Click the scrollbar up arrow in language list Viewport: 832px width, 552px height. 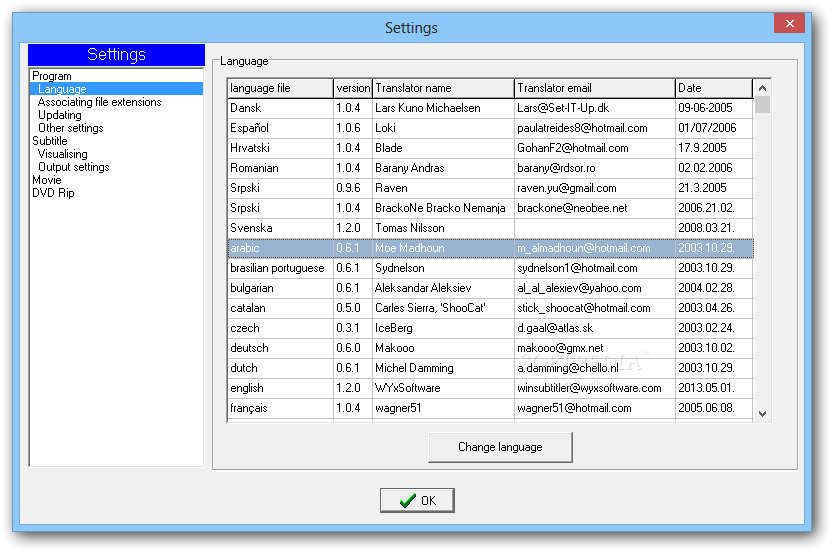point(762,88)
